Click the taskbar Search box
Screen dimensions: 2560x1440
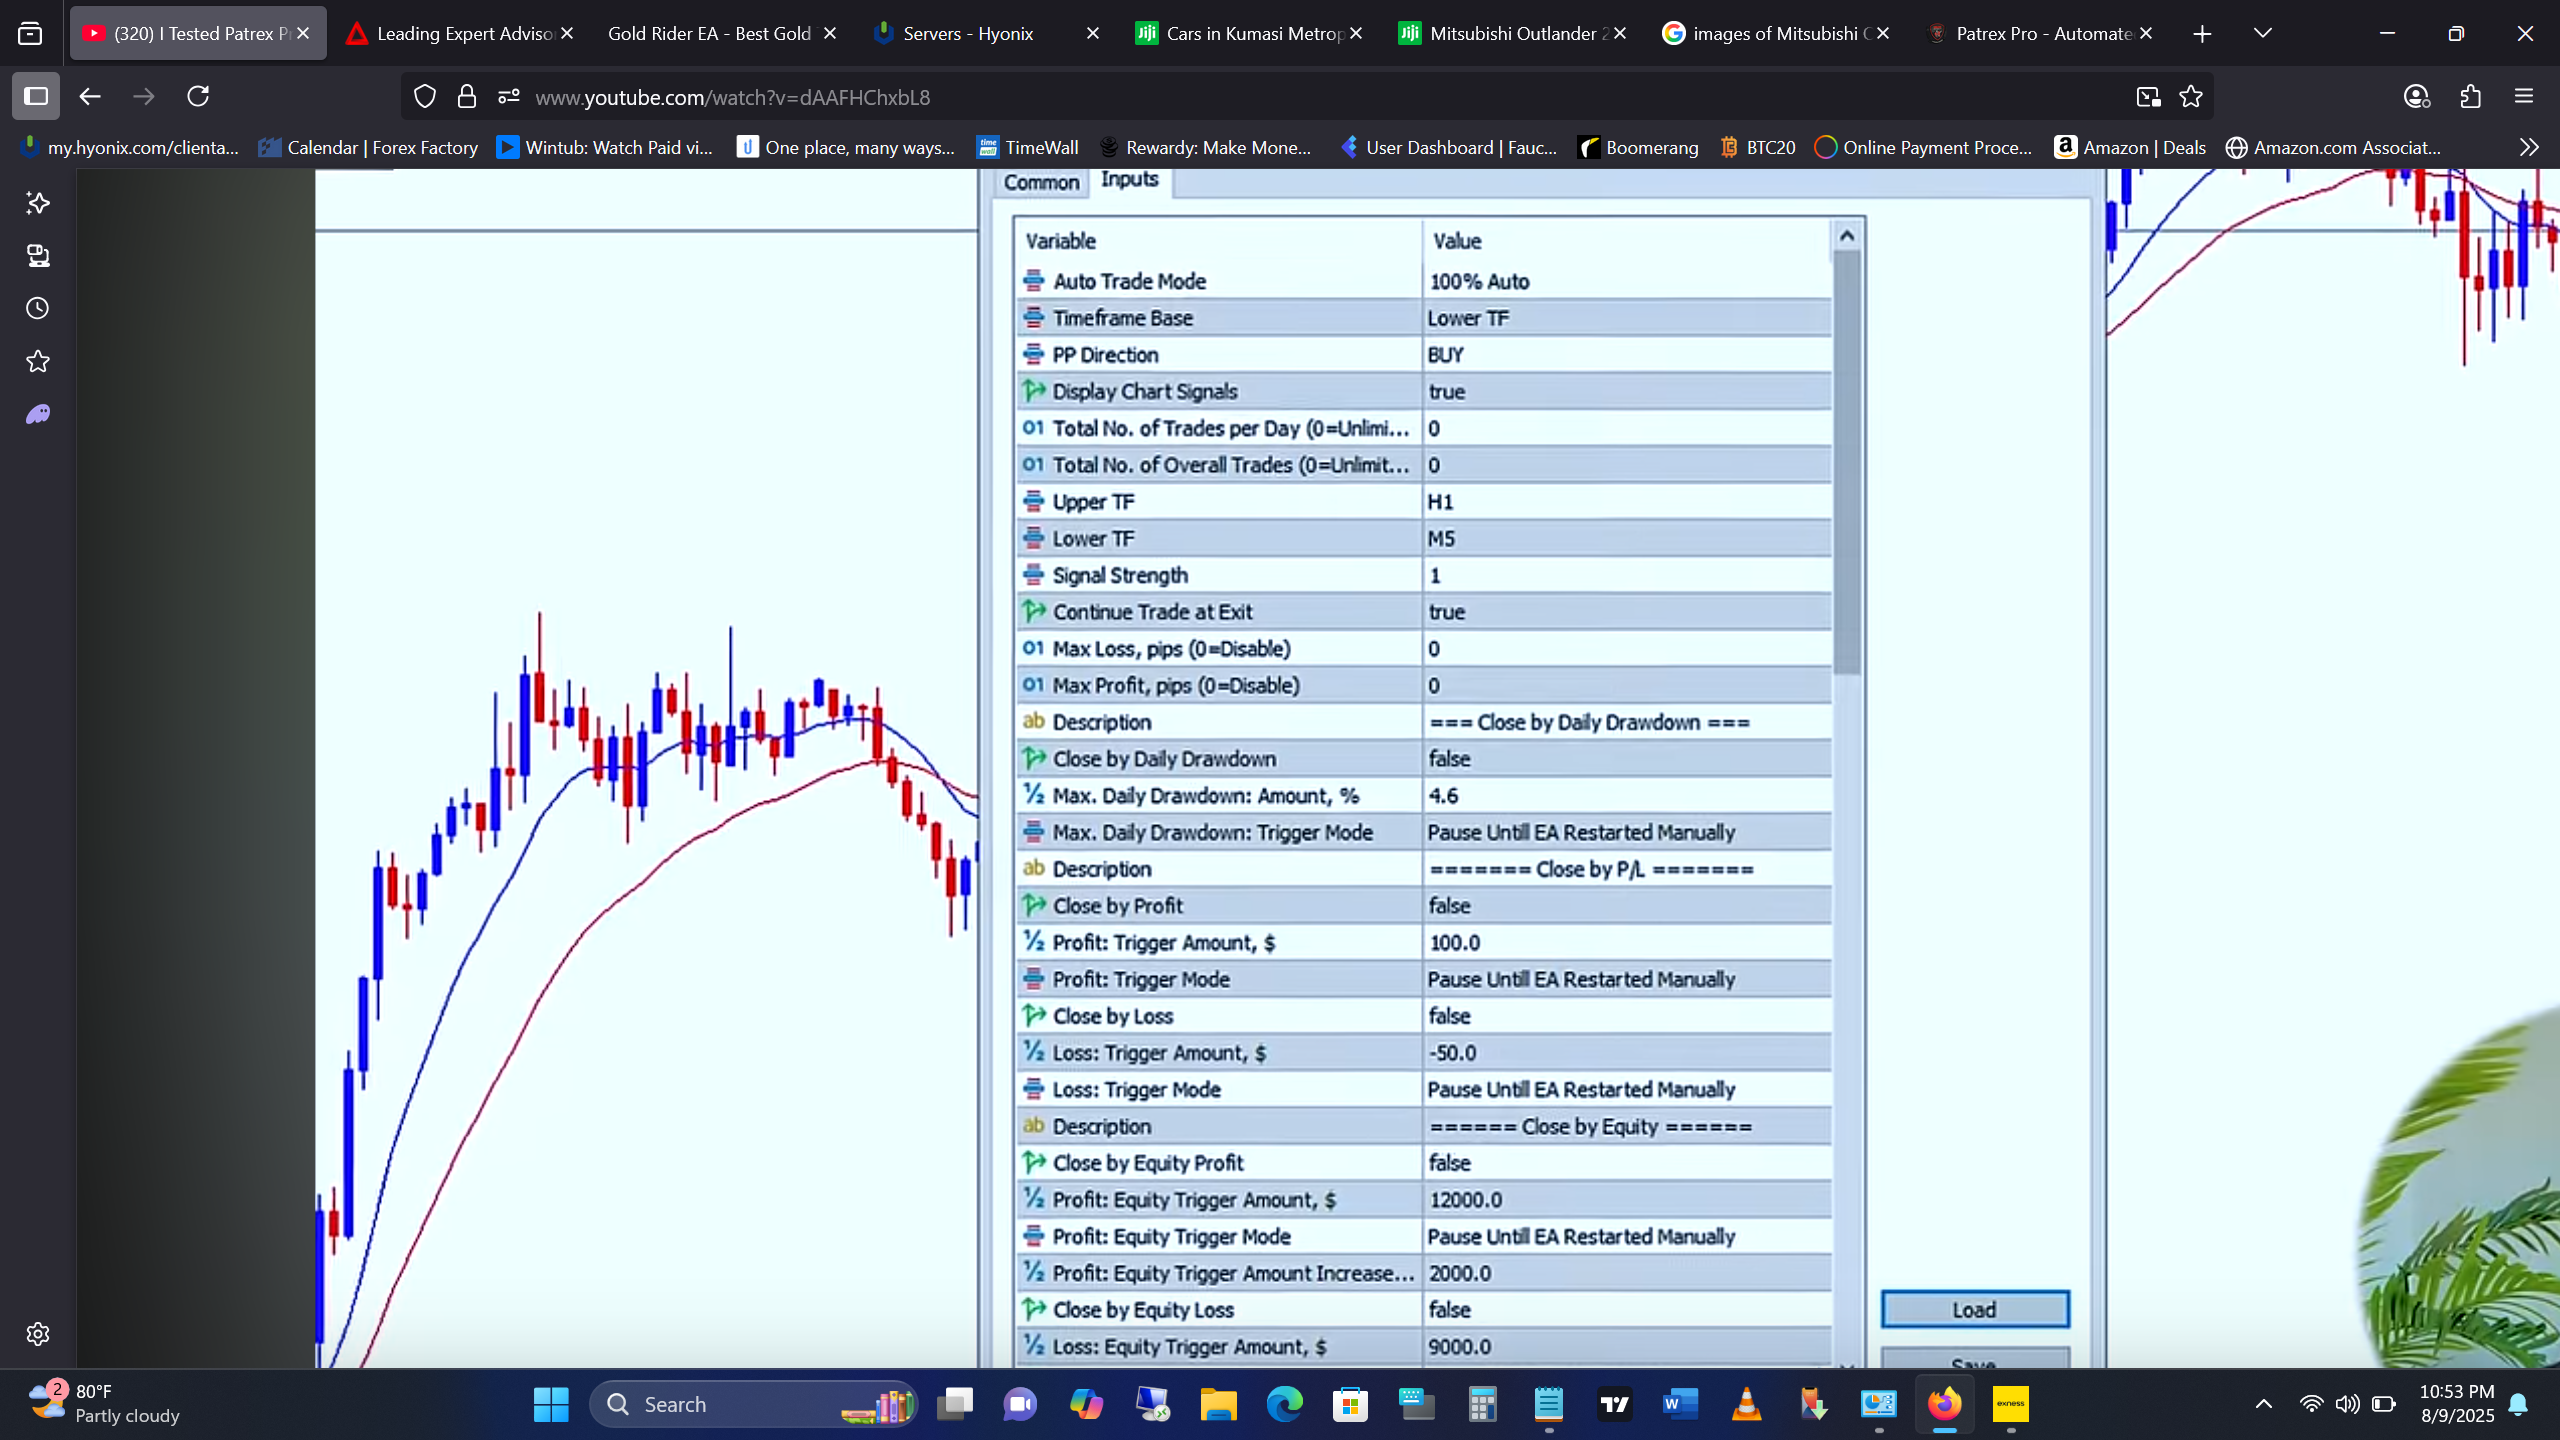click(x=753, y=1404)
